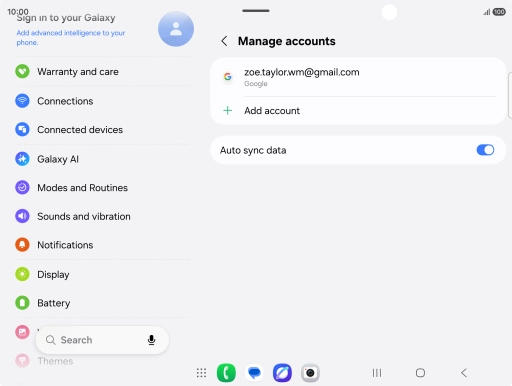Go back from Manage accounts
Screen dimensions: 512x386
[224, 41]
